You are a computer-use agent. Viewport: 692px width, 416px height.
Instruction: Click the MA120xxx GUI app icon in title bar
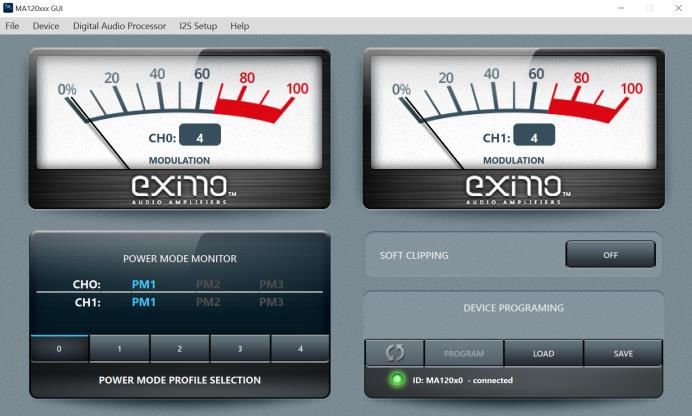(x=8, y=8)
